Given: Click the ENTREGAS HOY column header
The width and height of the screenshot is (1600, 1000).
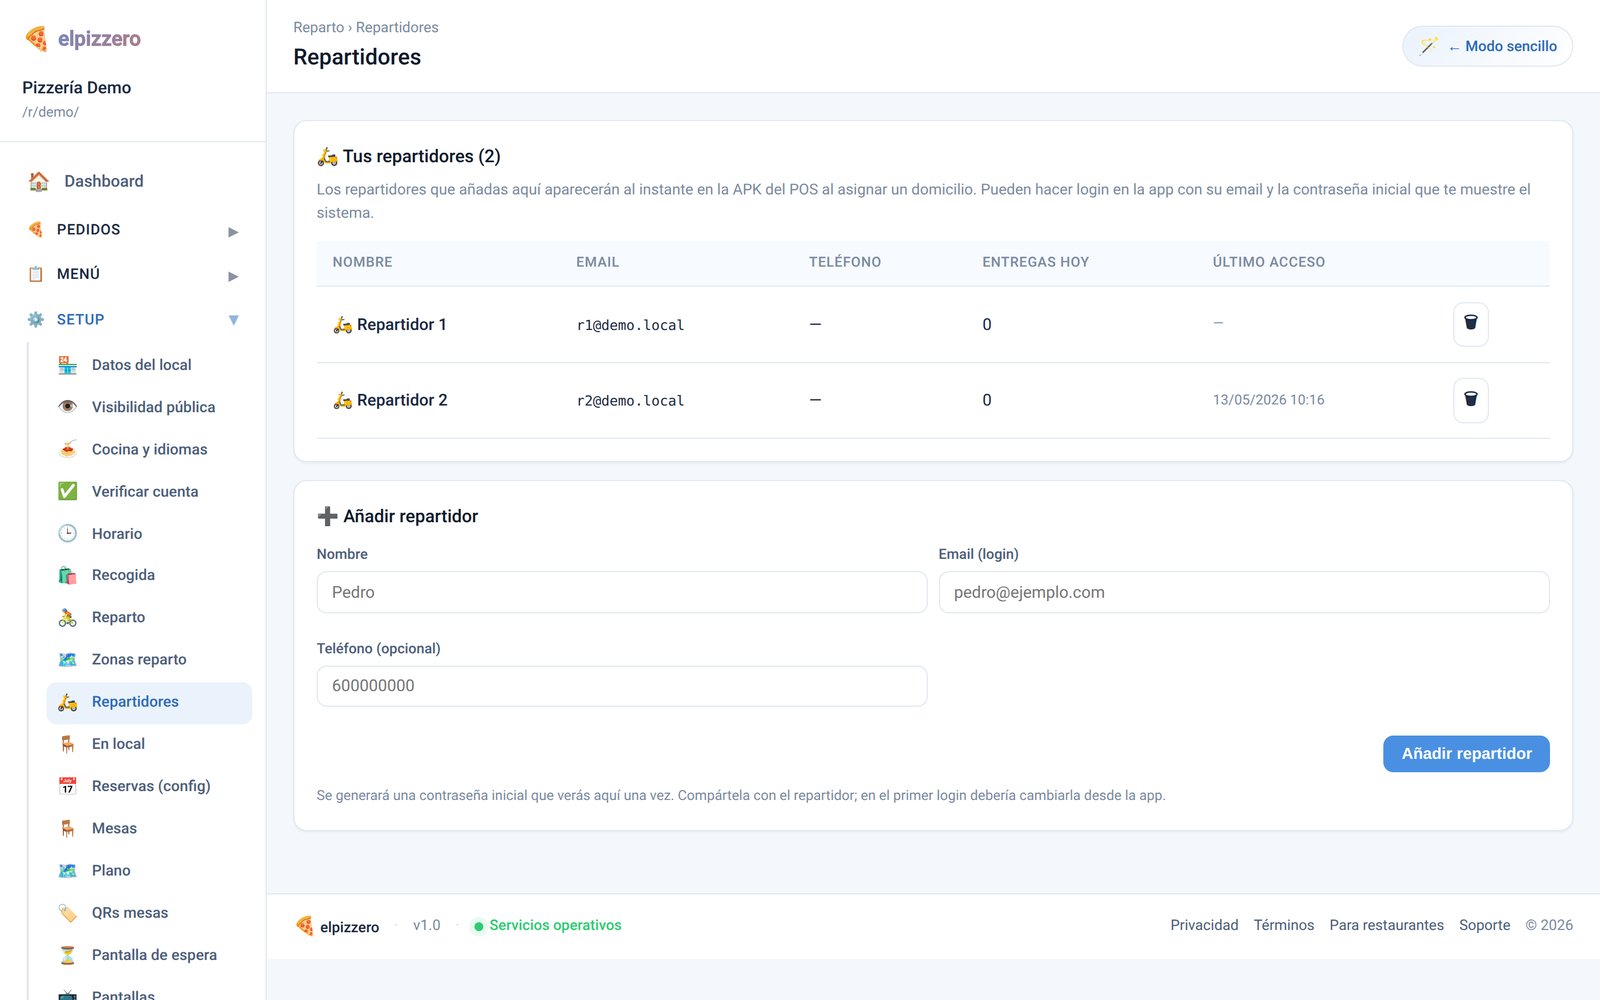Looking at the screenshot, I should [1035, 262].
